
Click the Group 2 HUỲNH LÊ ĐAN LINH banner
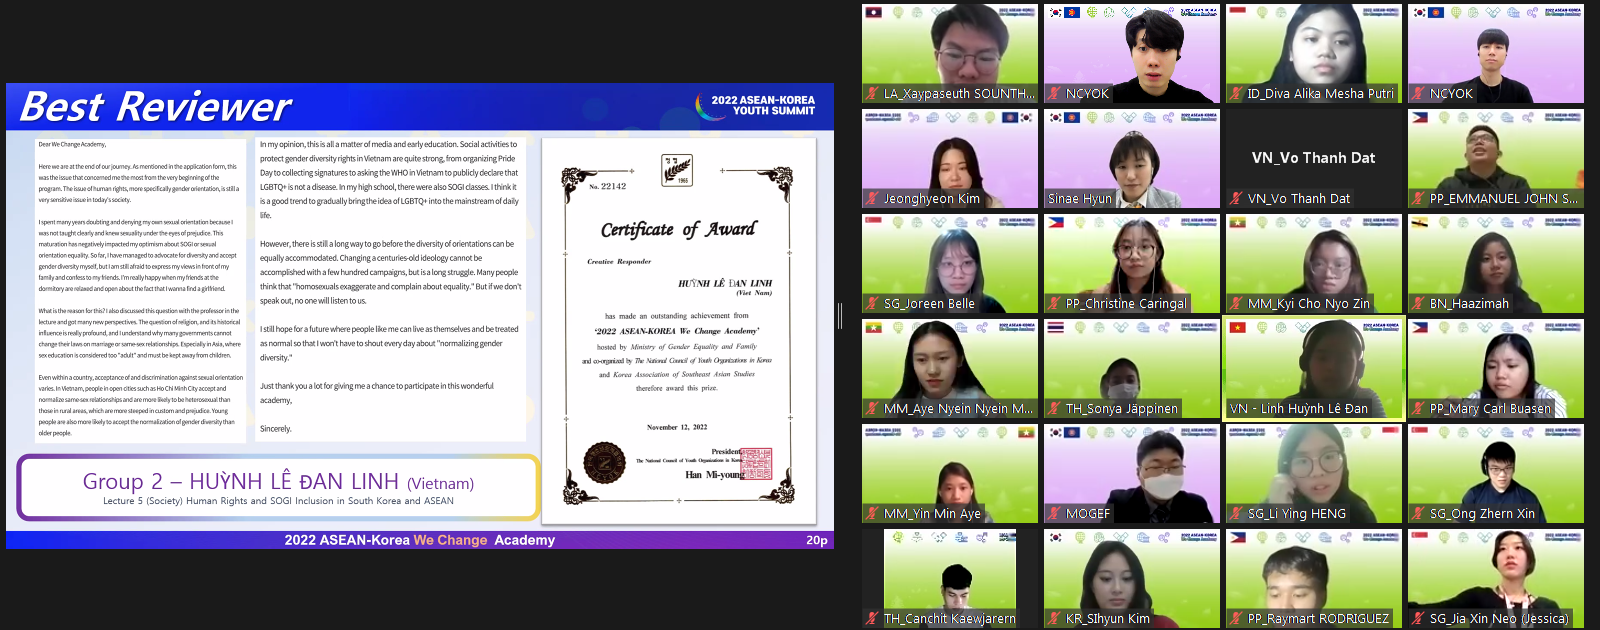click(x=278, y=487)
